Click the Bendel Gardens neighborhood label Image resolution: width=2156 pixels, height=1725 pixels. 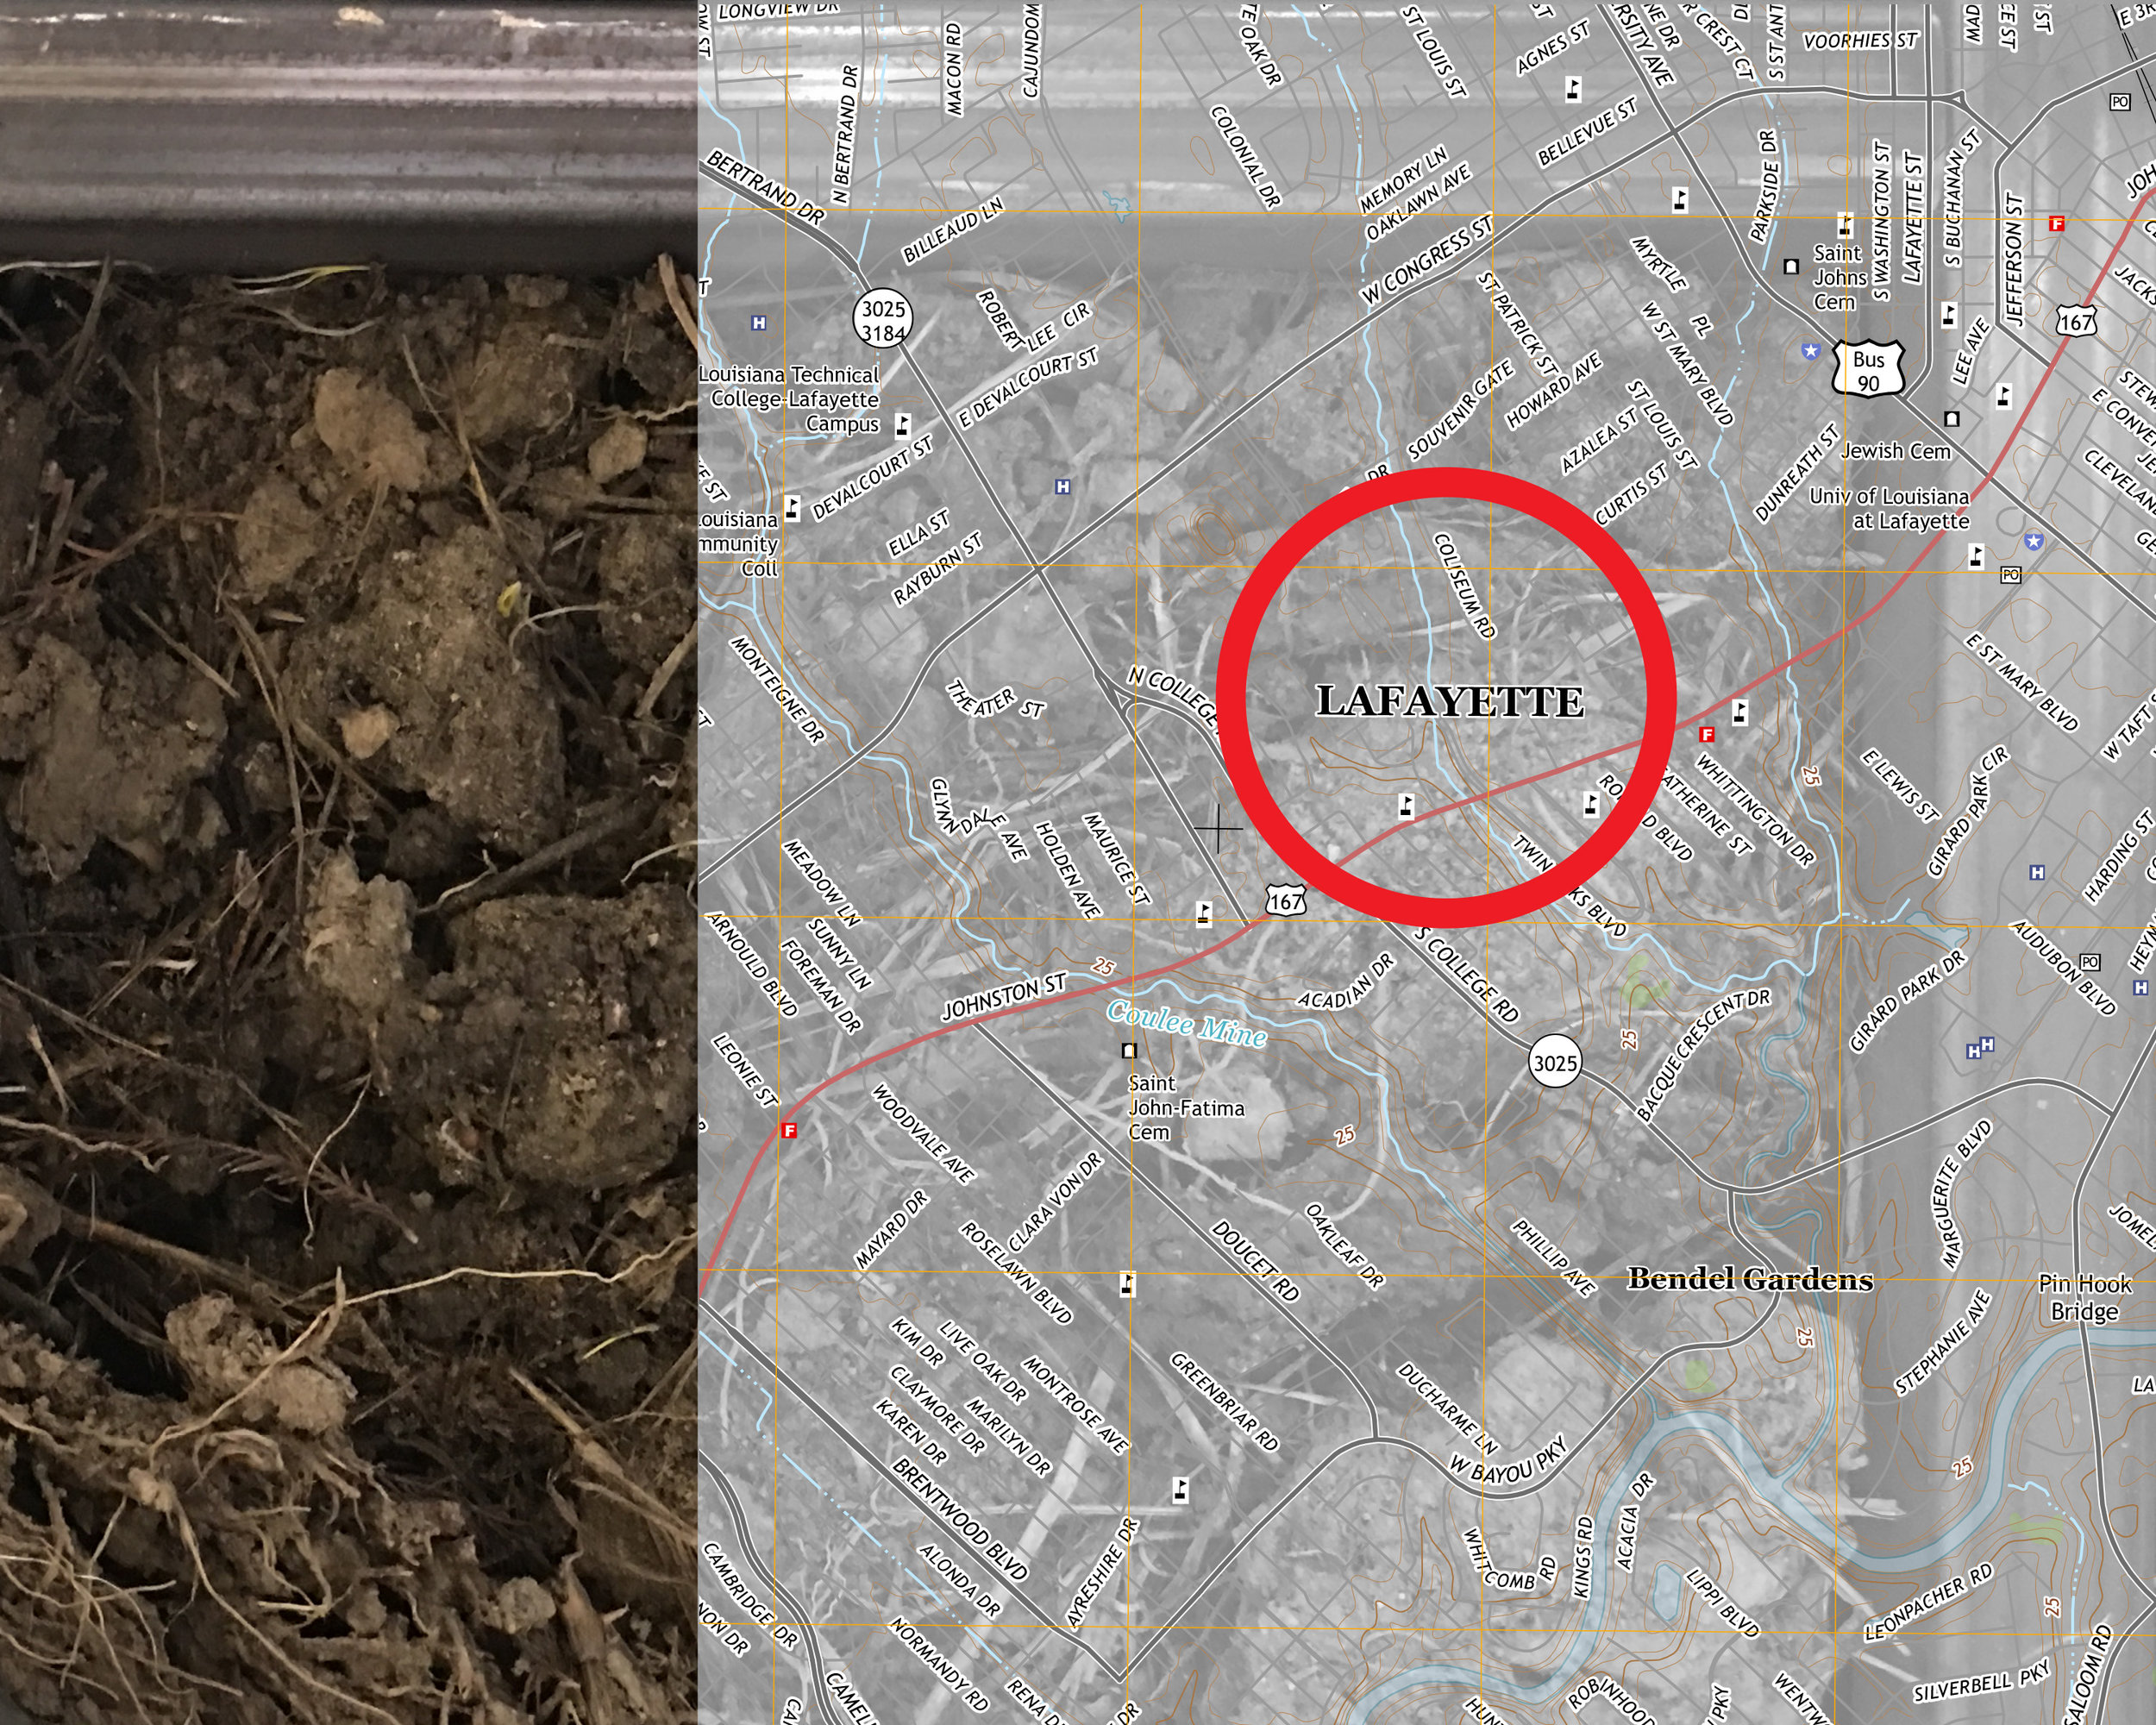click(x=1749, y=1279)
